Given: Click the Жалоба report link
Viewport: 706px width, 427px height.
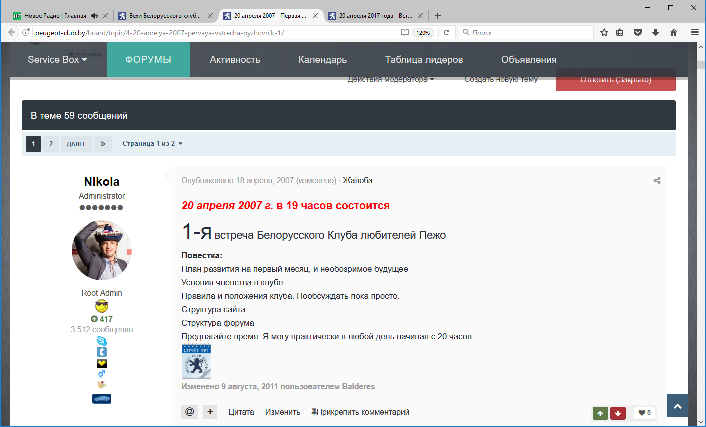Looking at the screenshot, I should [x=358, y=181].
